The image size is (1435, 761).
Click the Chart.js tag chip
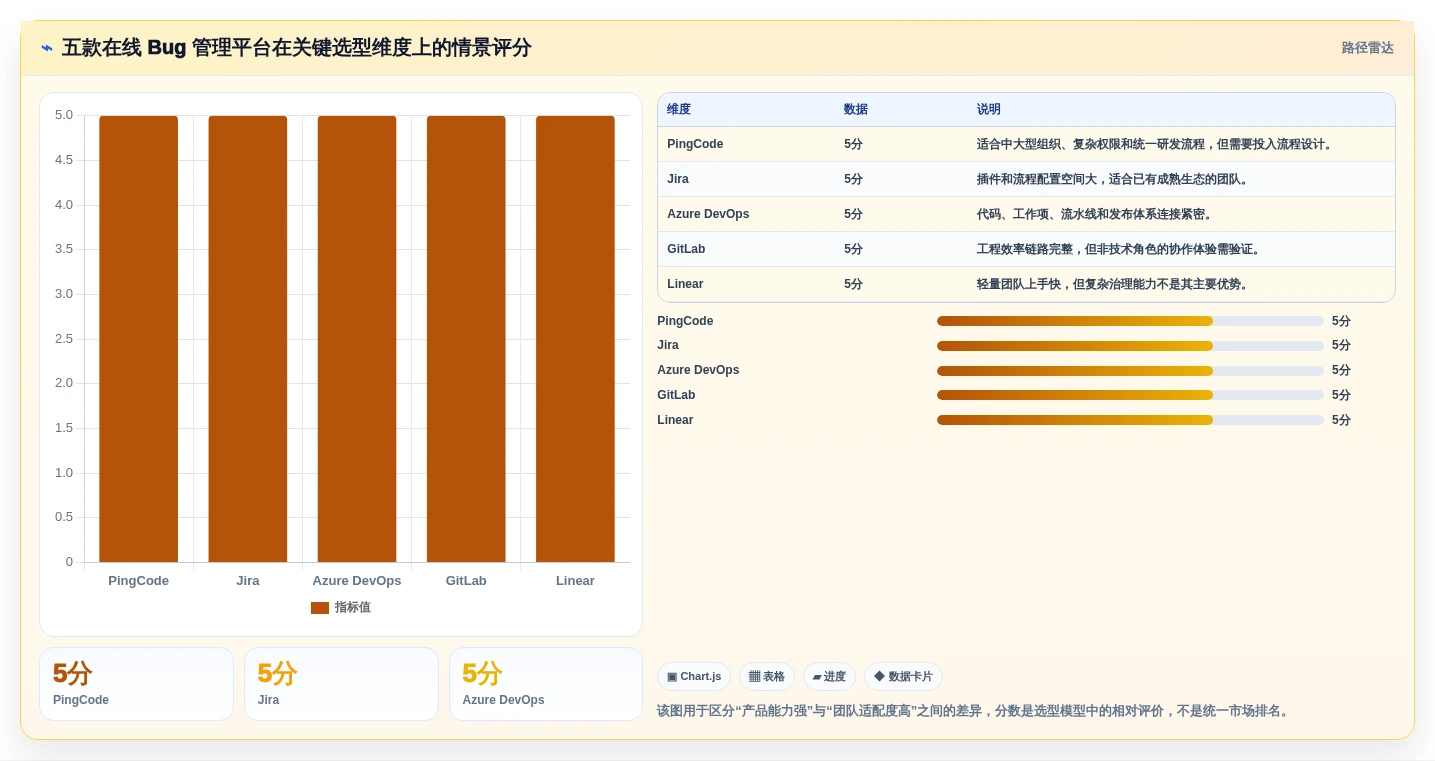[694, 677]
